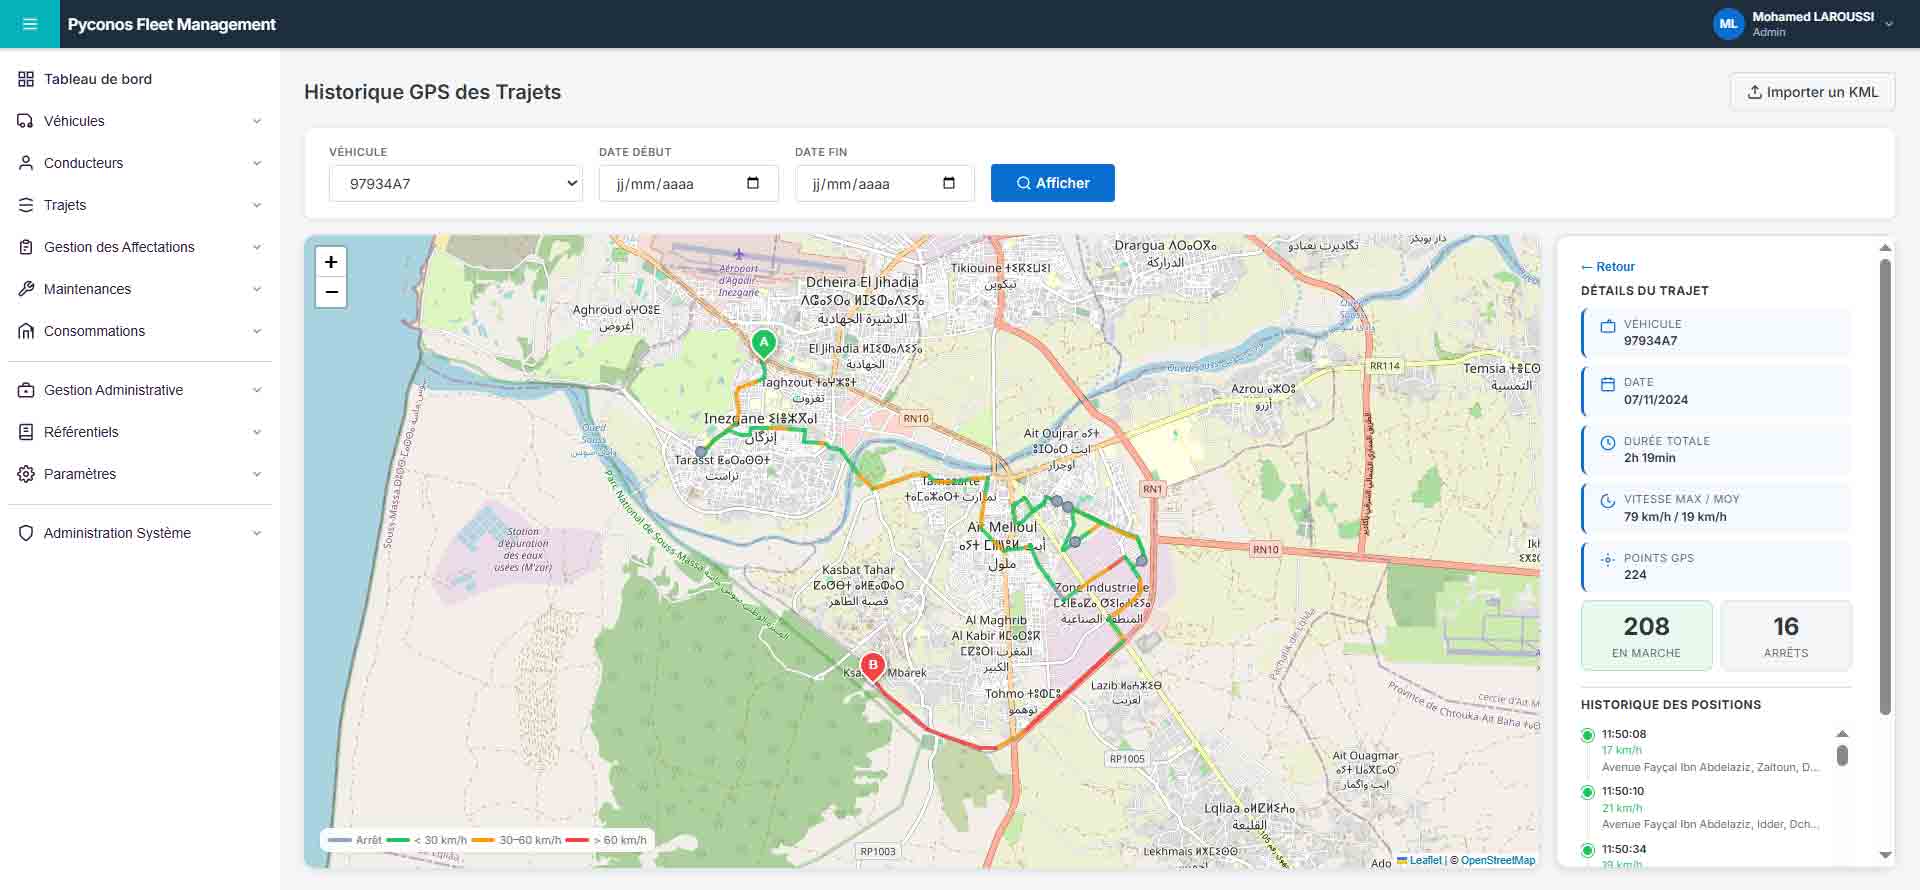
Task: Open the Date Début calendar picker icon
Action: click(x=753, y=183)
